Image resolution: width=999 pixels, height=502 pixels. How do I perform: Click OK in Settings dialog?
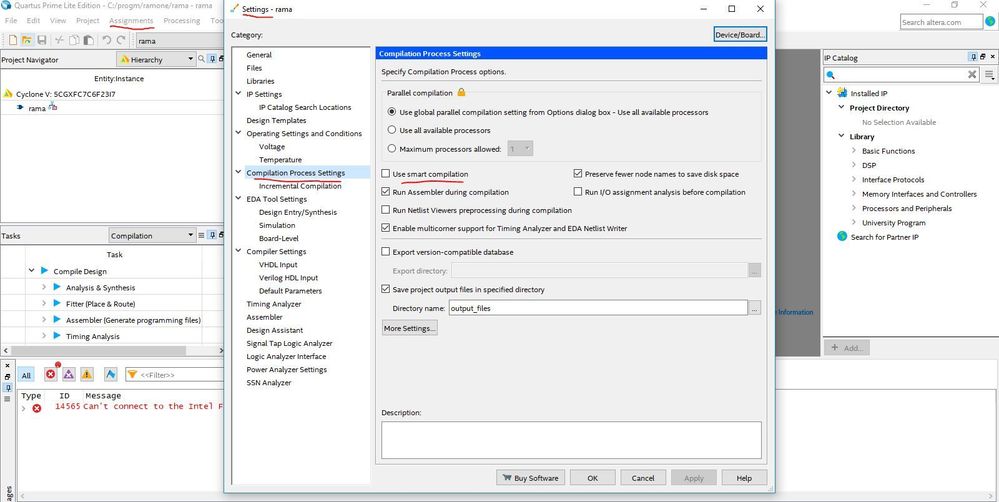coord(593,478)
